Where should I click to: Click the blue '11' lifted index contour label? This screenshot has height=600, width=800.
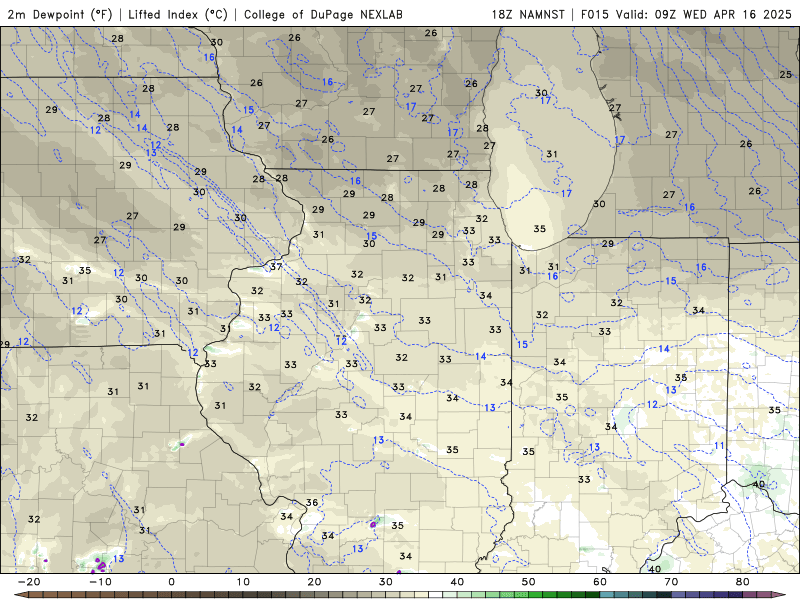pyautogui.click(x=719, y=446)
